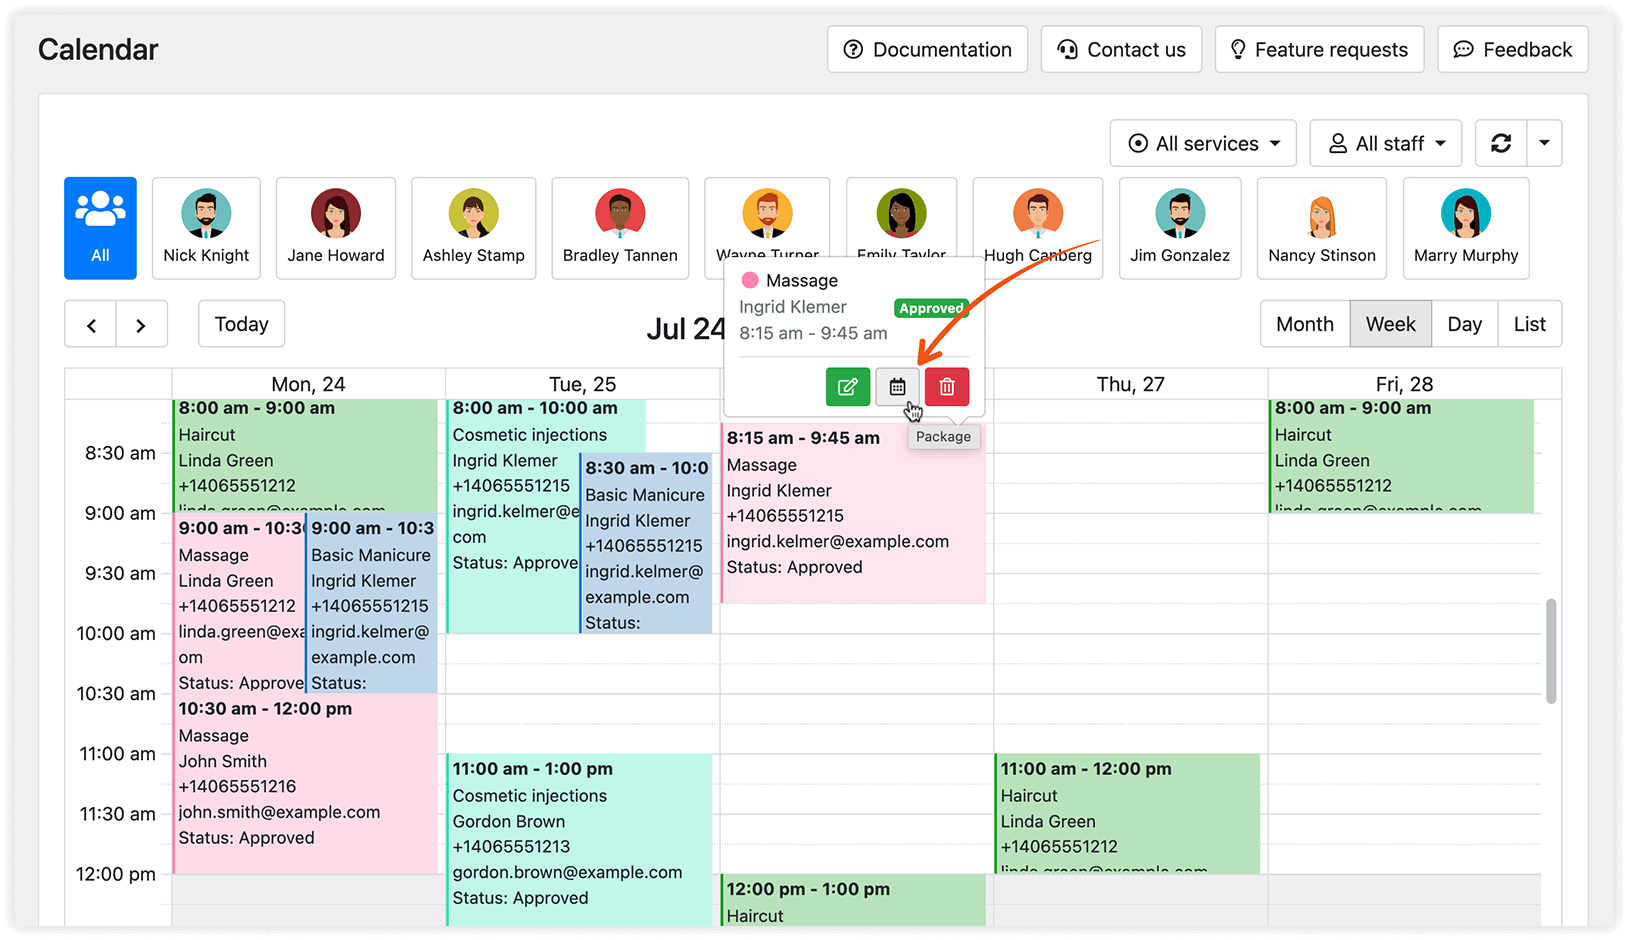
Task: Switch to Month view
Action: click(1305, 324)
